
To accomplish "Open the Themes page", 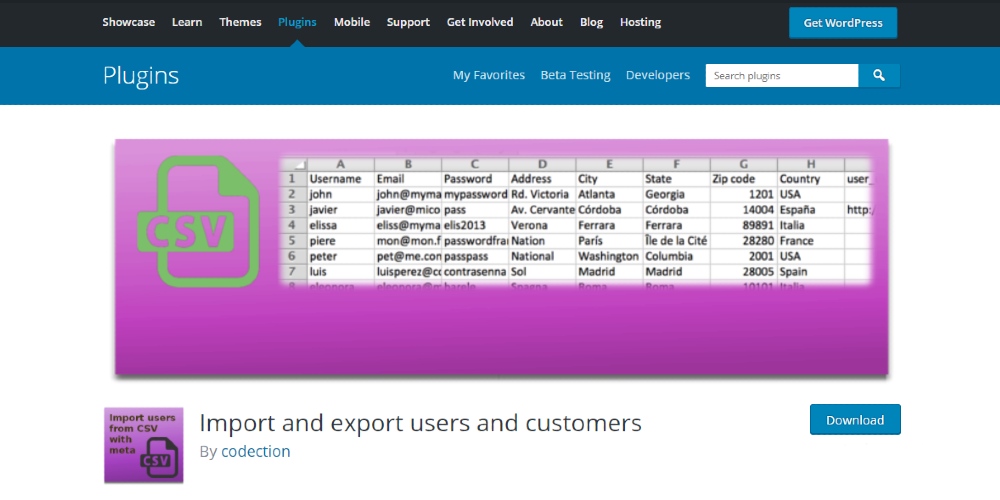I will click(240, 22).
